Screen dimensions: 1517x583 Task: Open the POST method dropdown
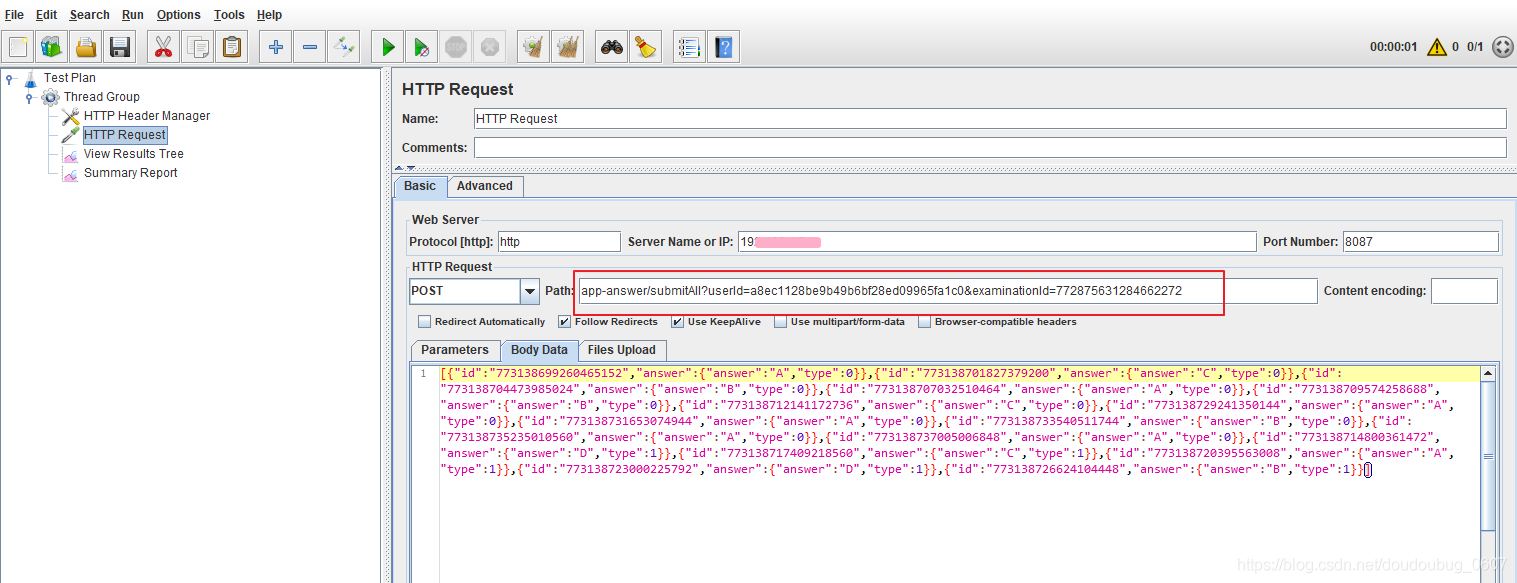coord(529,291)
